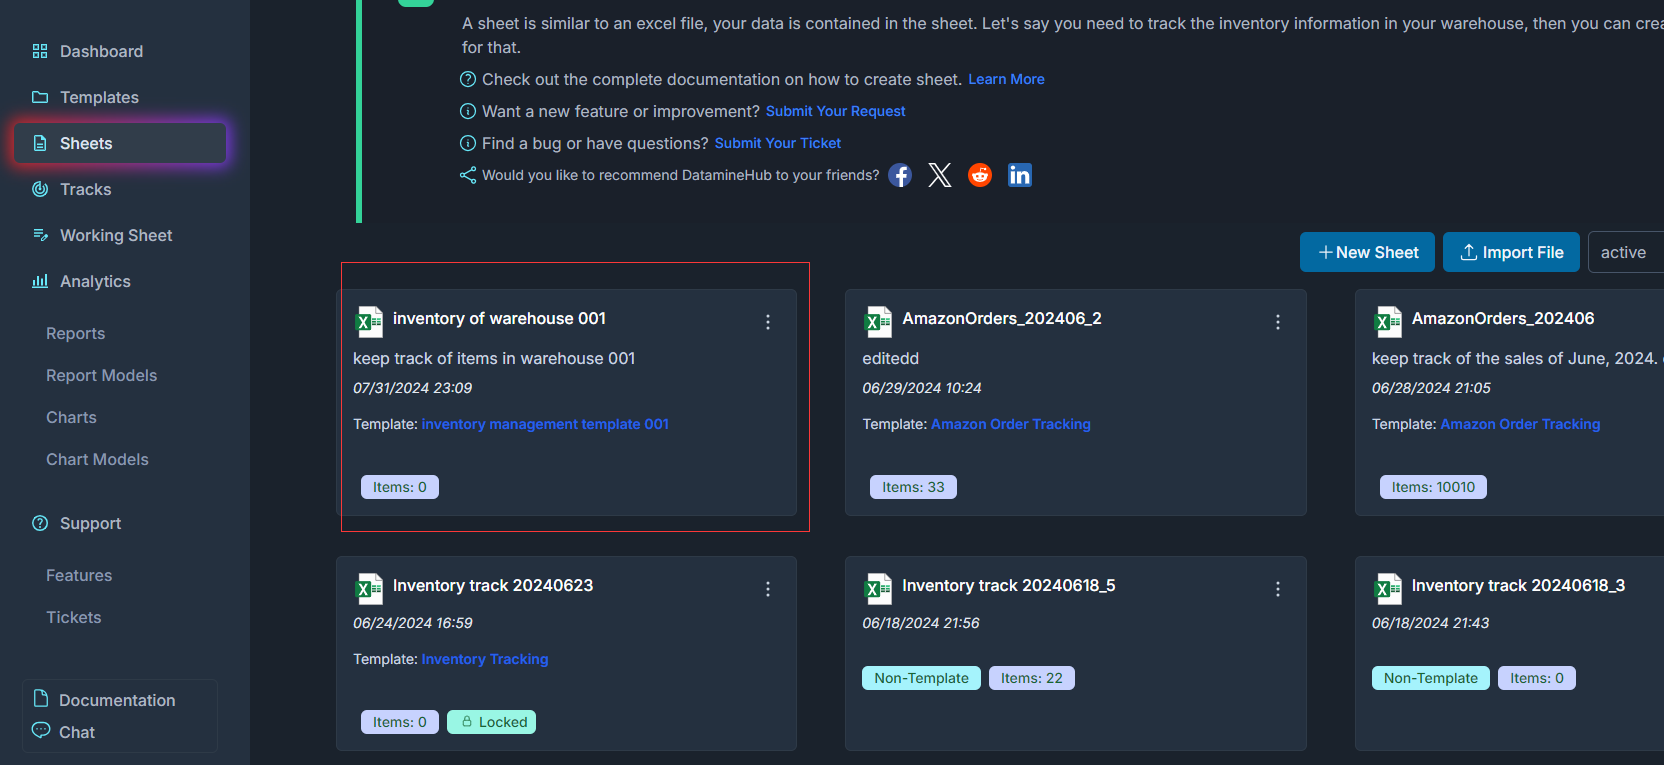Click the Templates folder icon
Viewport: 1664px width, 765px height.
pos(40,97)
